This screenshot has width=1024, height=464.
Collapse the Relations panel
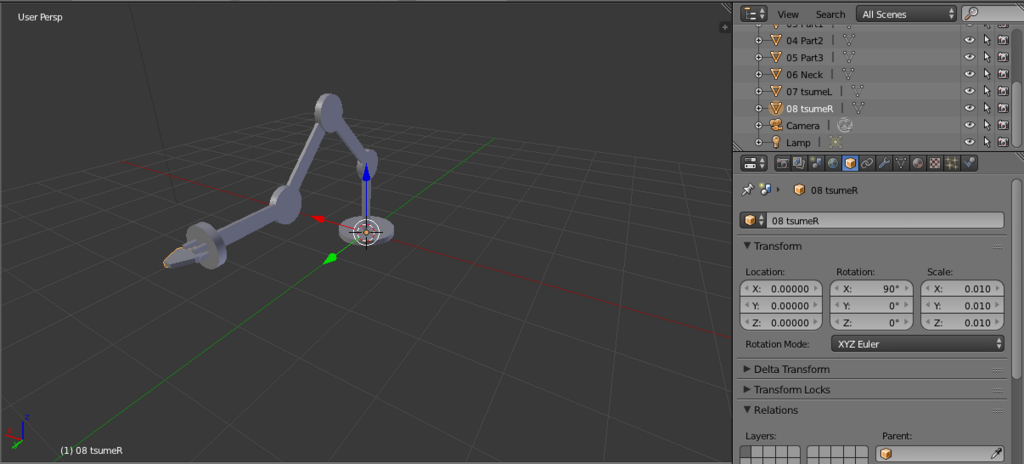tap(748, 410)
